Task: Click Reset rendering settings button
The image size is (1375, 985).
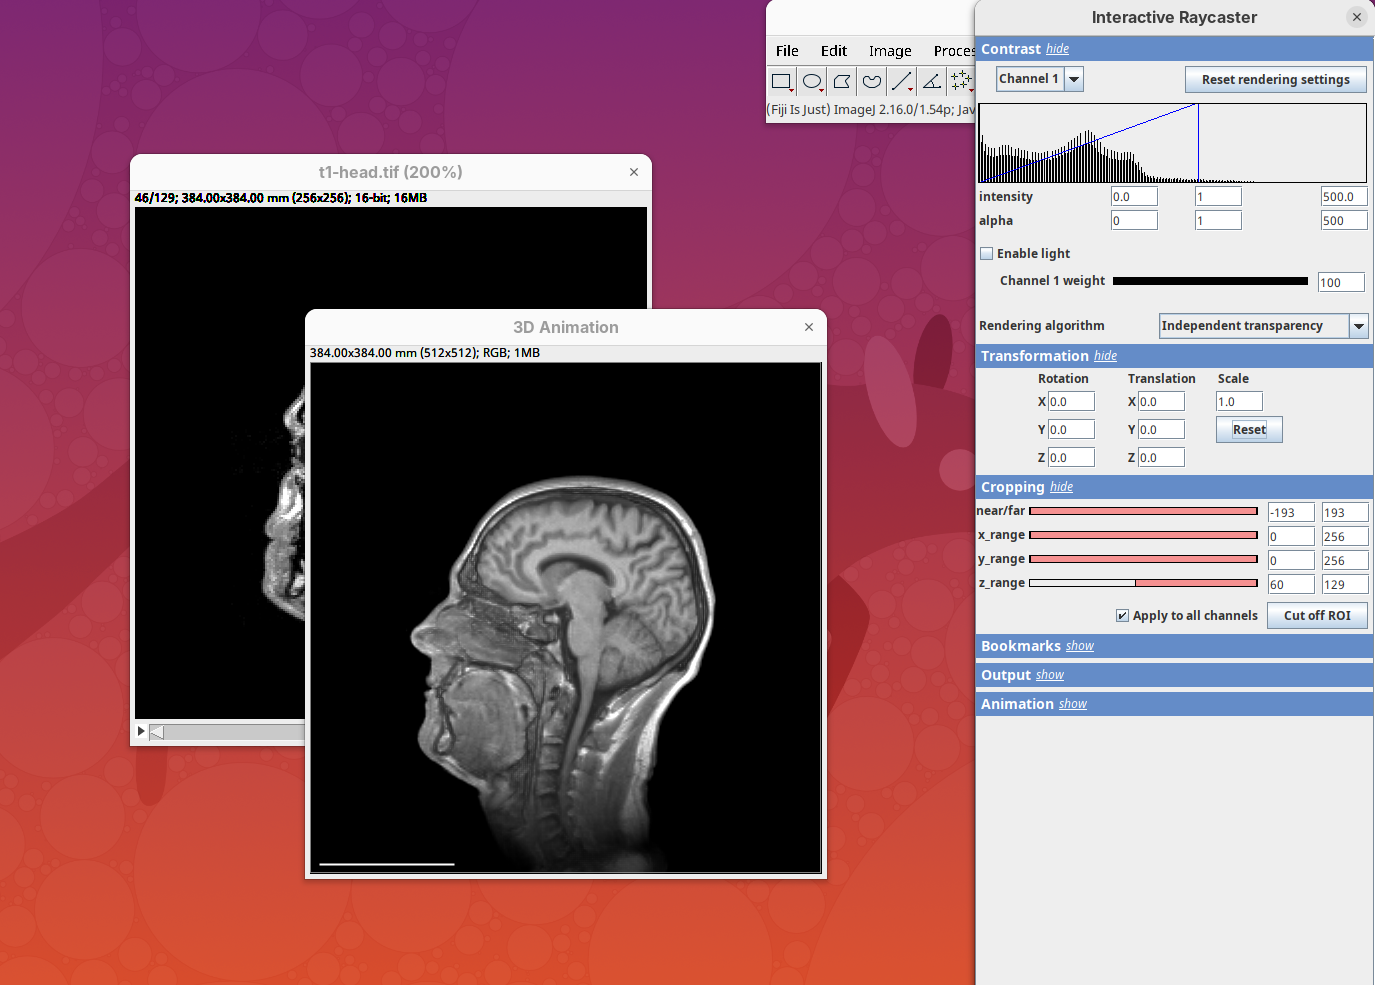Action: pyautogui.click(x=1275, y=80)
